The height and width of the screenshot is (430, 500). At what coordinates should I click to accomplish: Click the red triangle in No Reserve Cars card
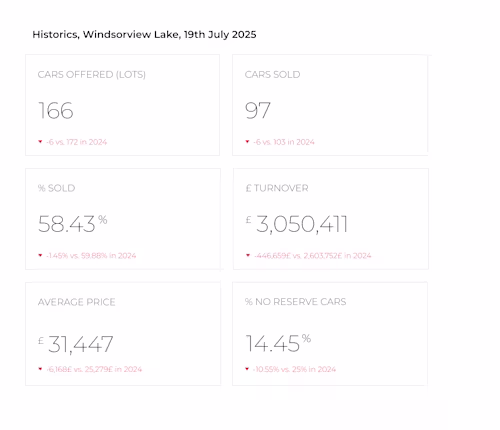[247, 369]
